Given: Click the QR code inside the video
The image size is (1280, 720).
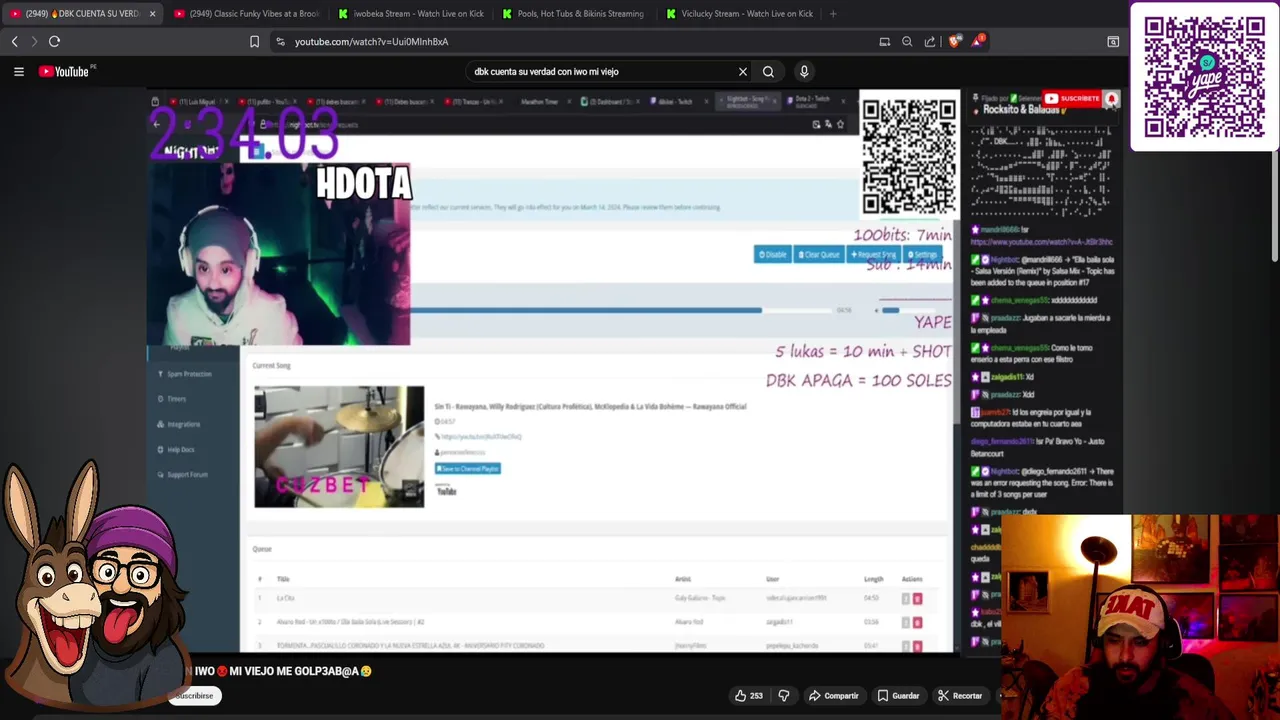Looking at the screenshot, I should tap(909, 155).
